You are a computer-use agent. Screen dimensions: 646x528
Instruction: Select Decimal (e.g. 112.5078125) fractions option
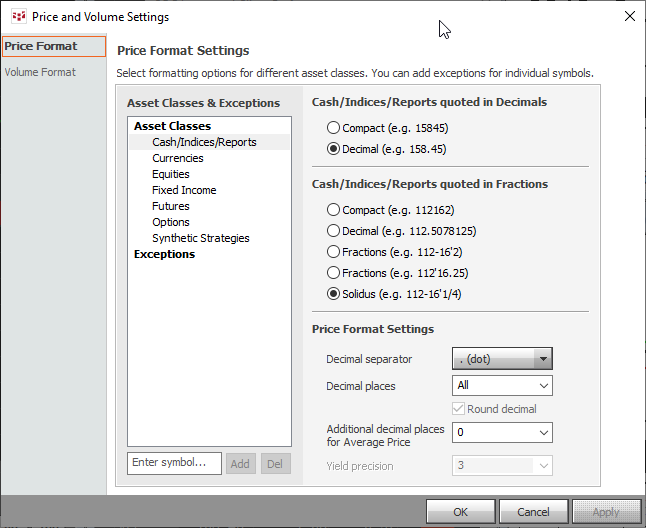click(x=334, y=231)
